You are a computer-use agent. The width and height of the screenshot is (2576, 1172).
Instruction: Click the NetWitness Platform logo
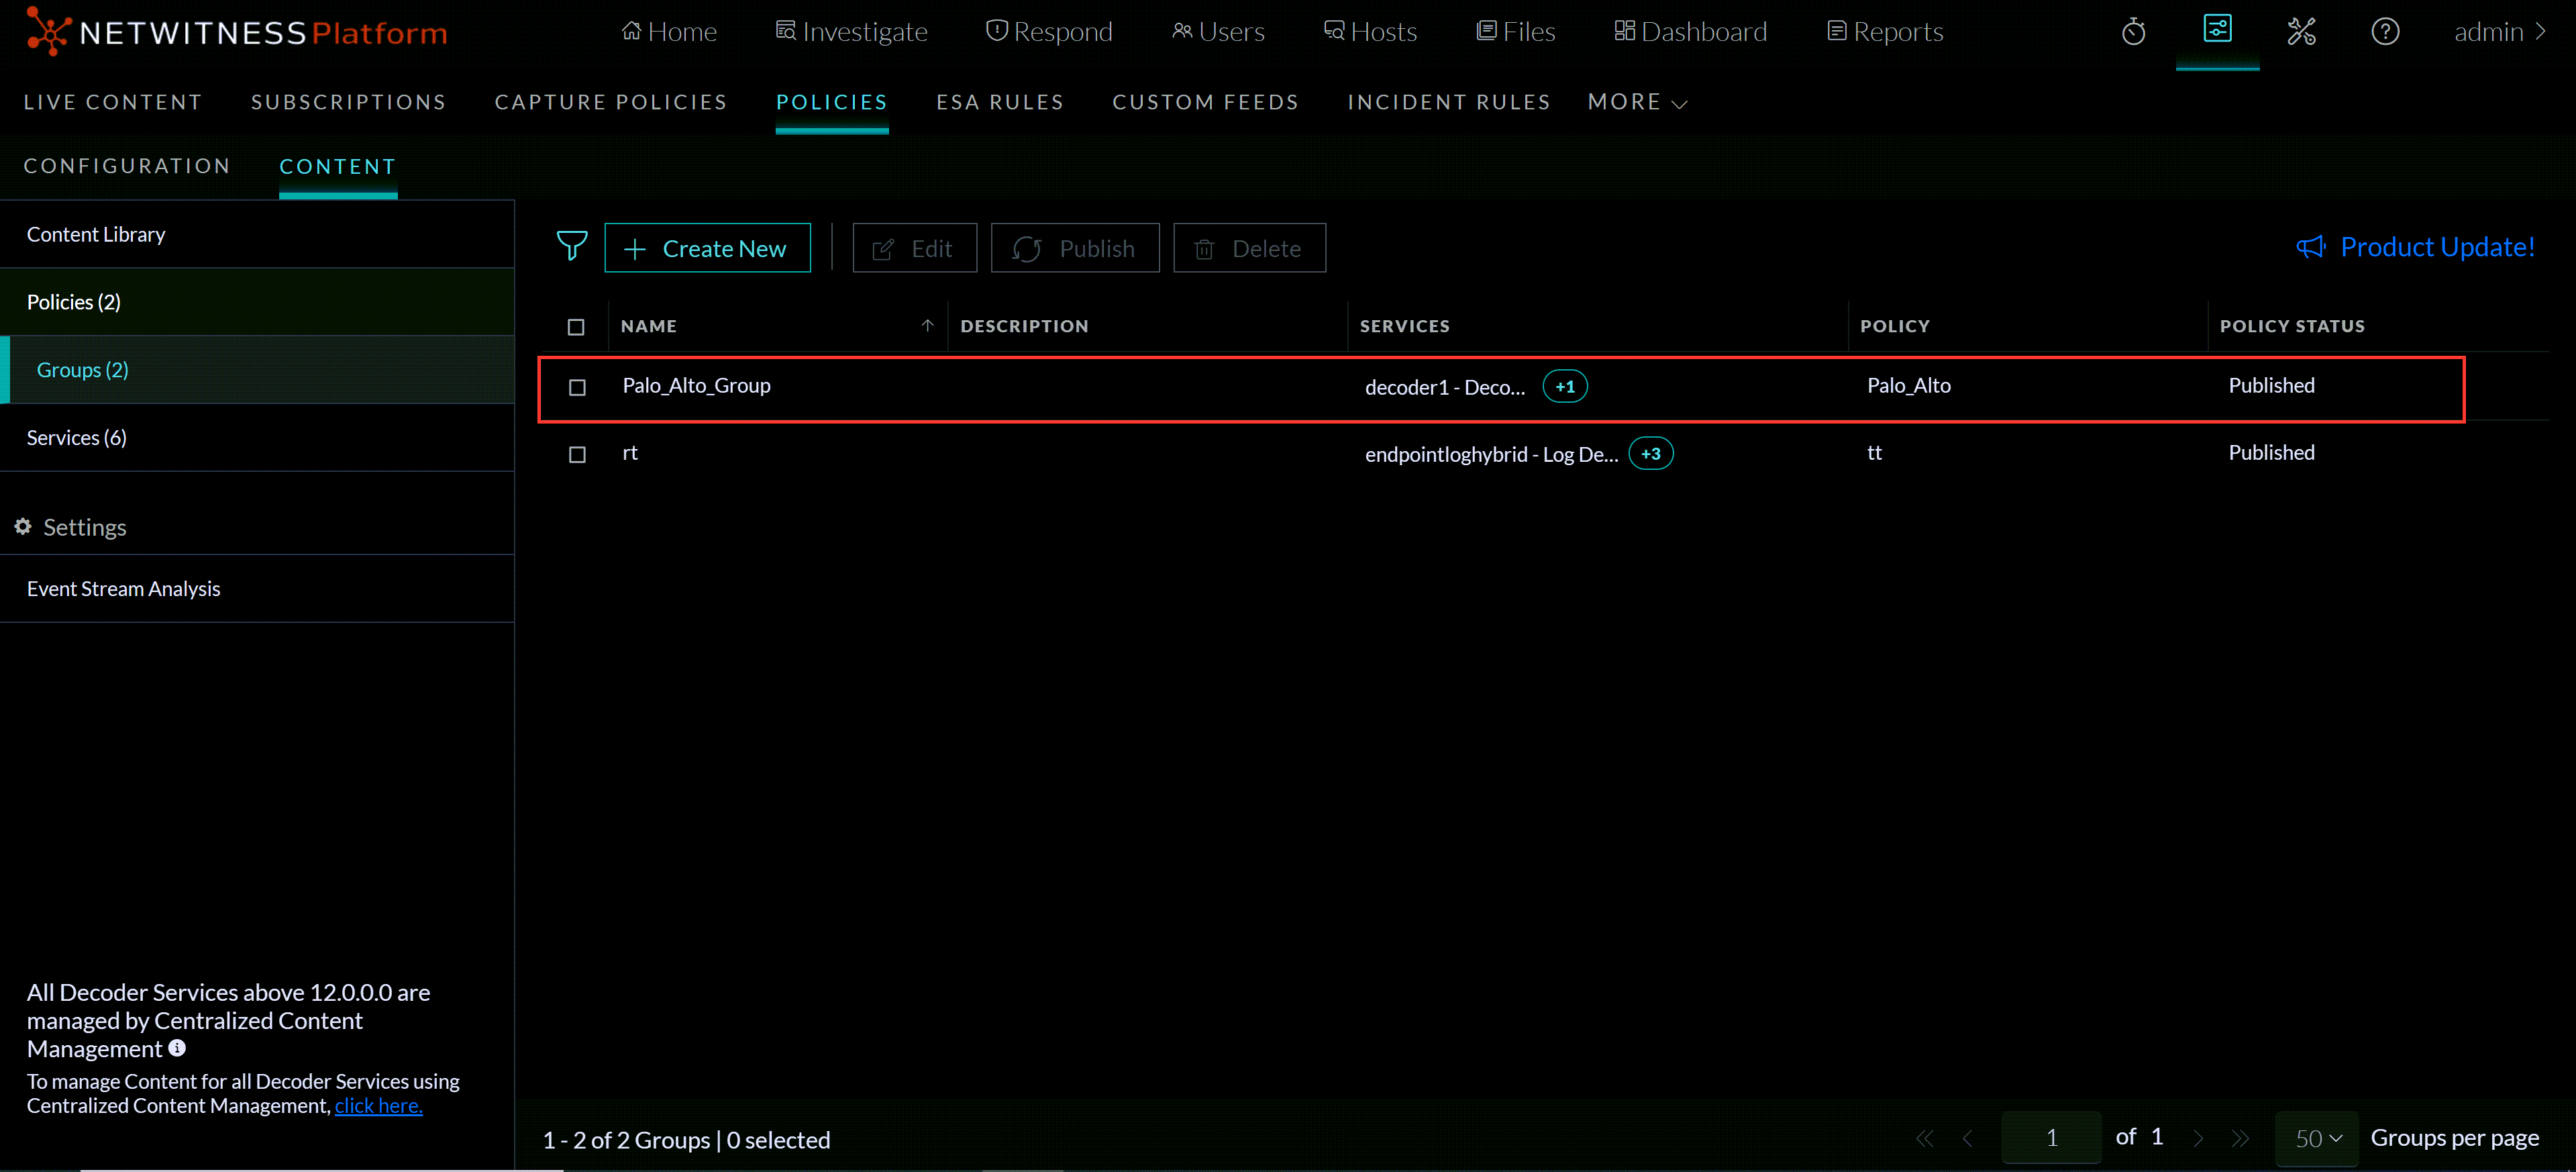(237, 32)
